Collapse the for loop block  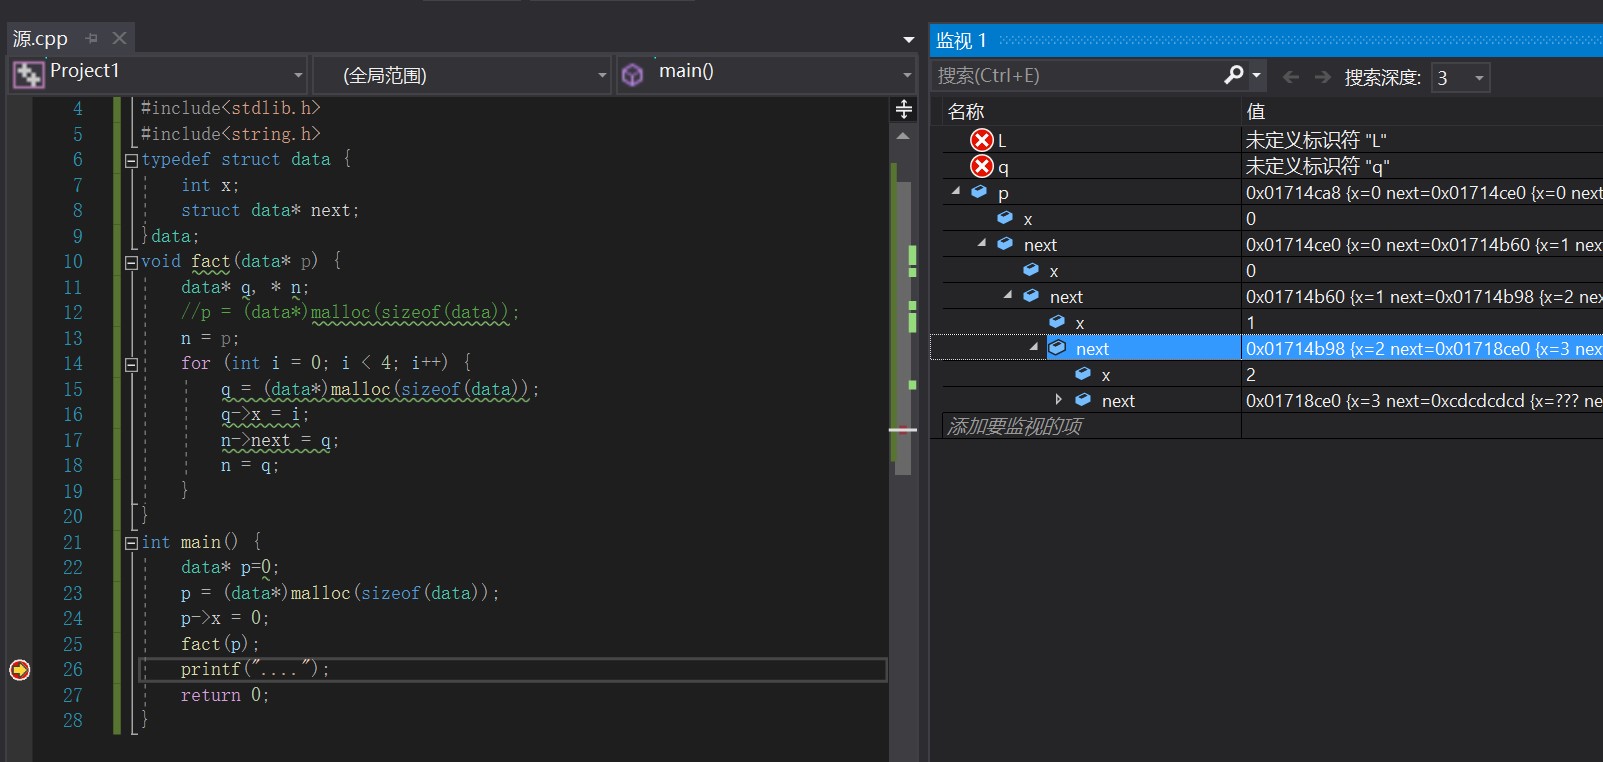click(x=131, y=364)
